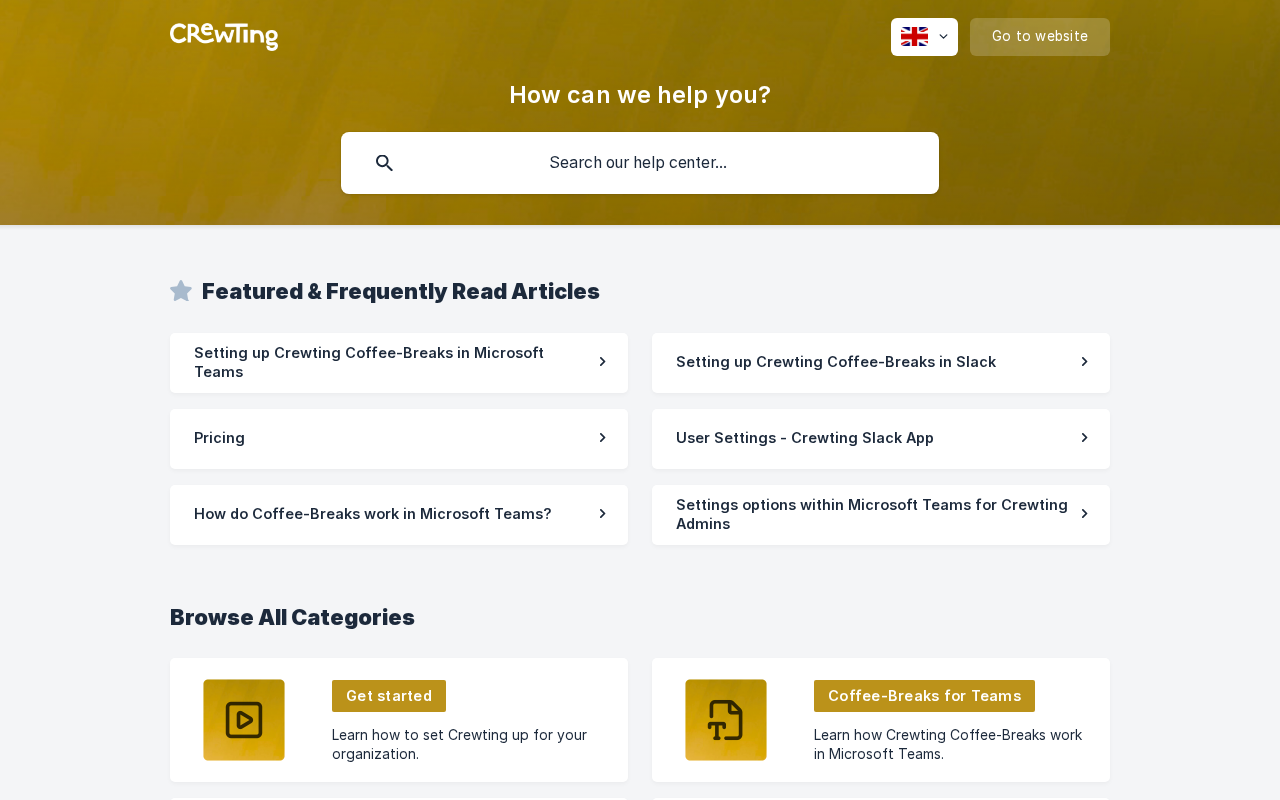
Task: Click chevron on Microsoft Teams setup article
Action: (x=602, y=362)
